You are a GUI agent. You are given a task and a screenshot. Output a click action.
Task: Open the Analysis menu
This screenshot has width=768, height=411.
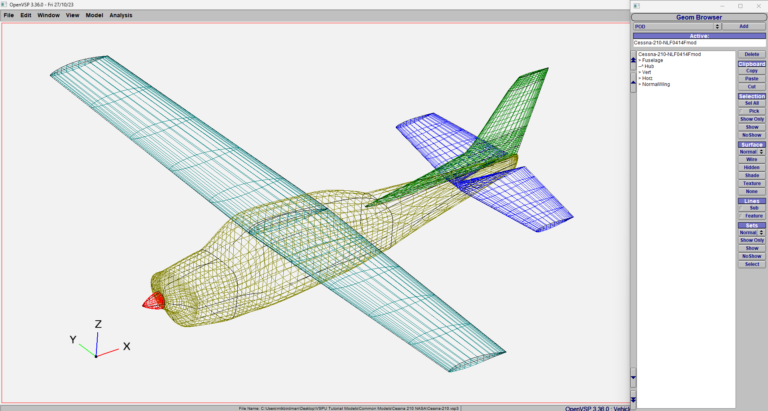[120, 15]
